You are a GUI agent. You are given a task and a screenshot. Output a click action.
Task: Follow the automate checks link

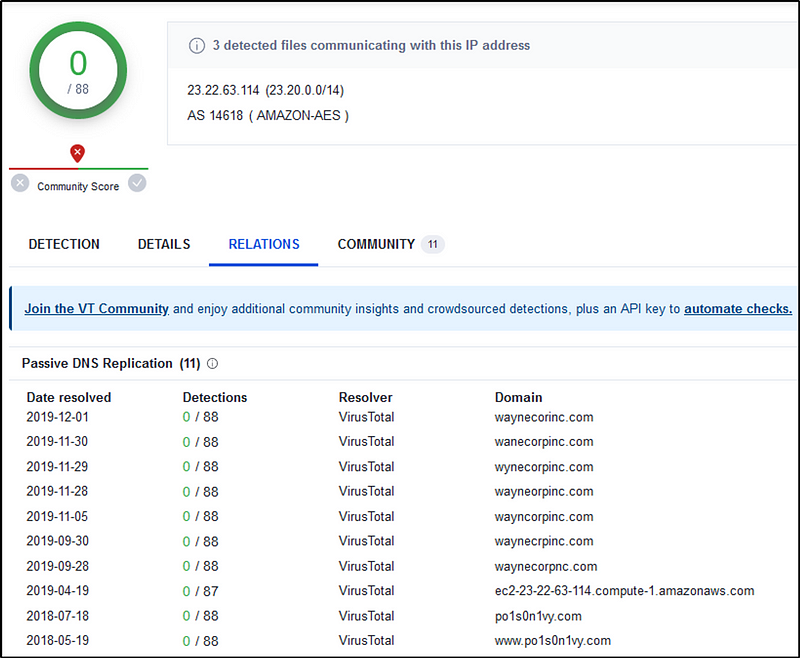737,309
